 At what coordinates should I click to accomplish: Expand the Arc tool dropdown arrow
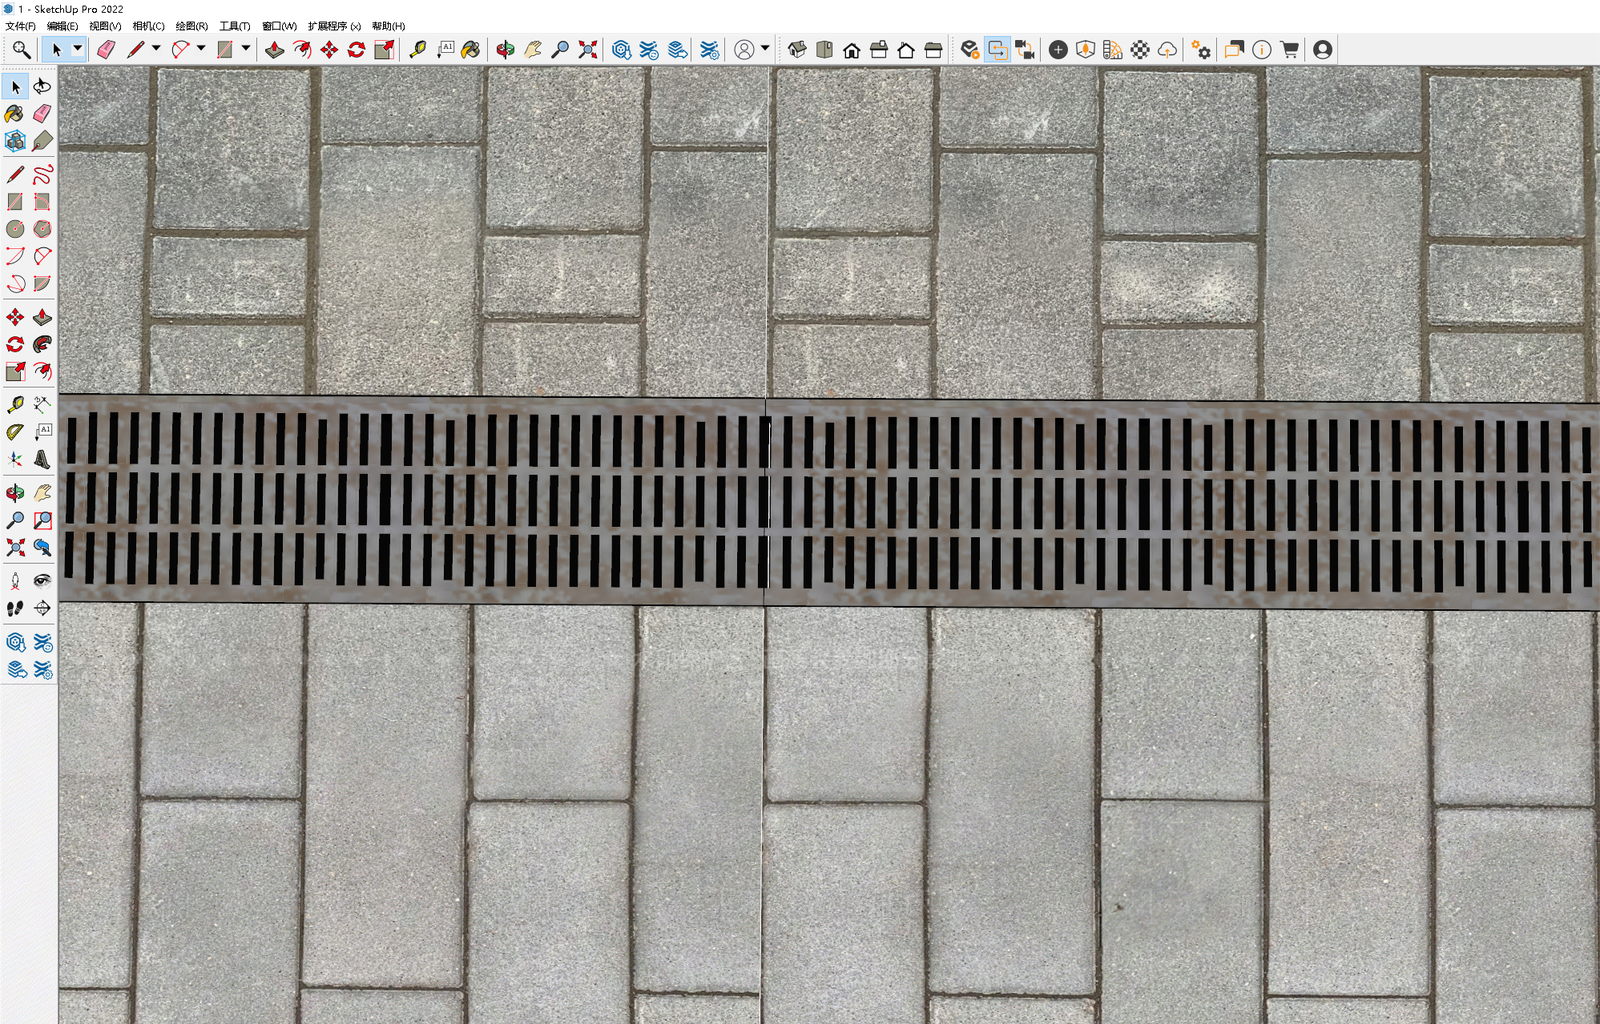[201, 48]
